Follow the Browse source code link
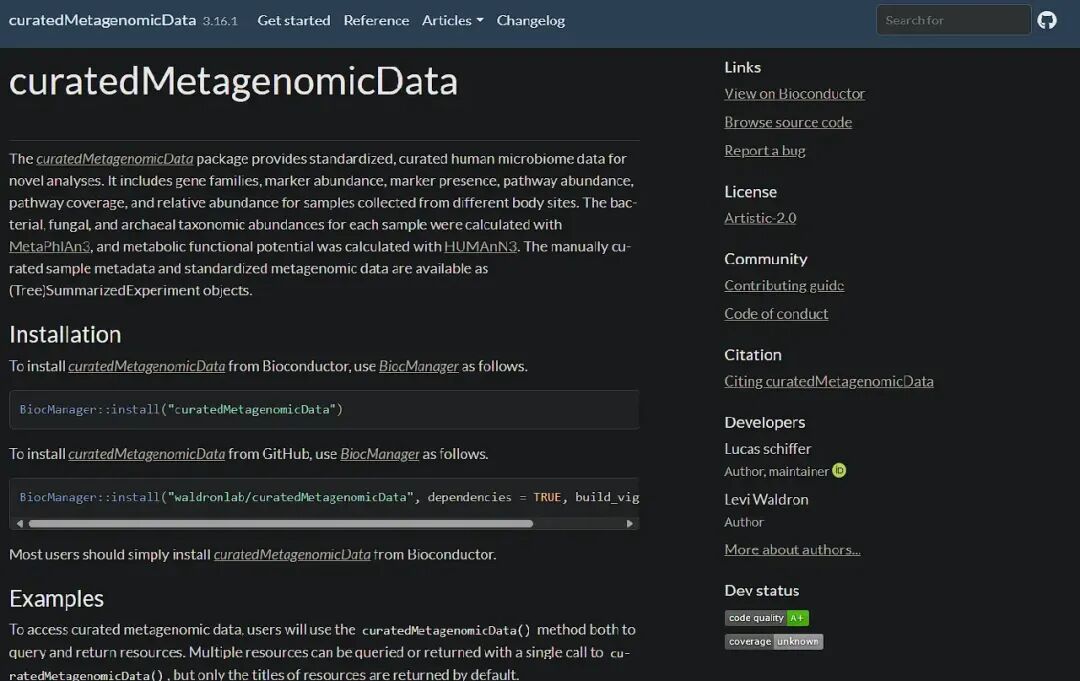1080x681 pixels. coord(788,122)
